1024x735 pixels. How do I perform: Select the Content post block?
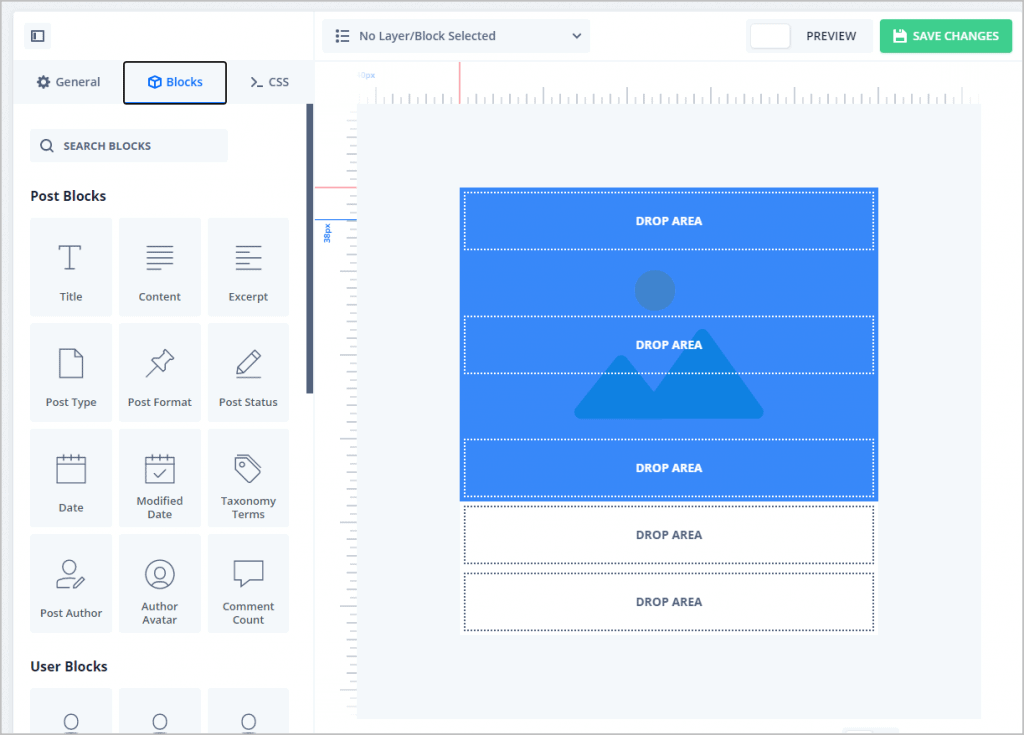[160, 267]
